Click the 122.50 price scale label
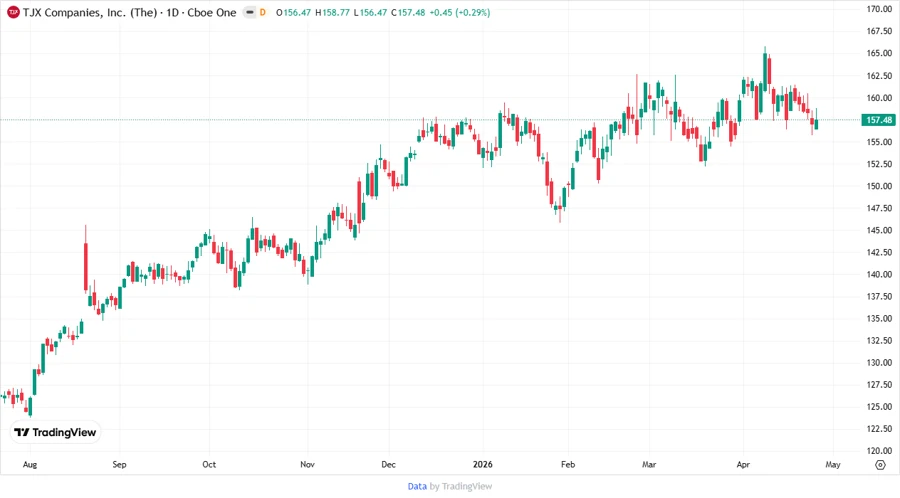Viewport: 900px width, 498px height. [x=879, y=429]
